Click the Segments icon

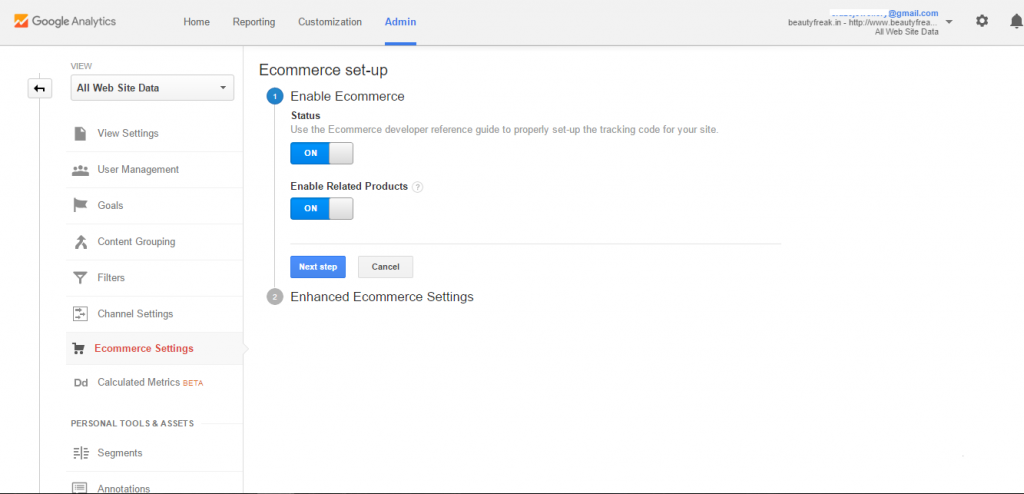[x=80, y=453]
